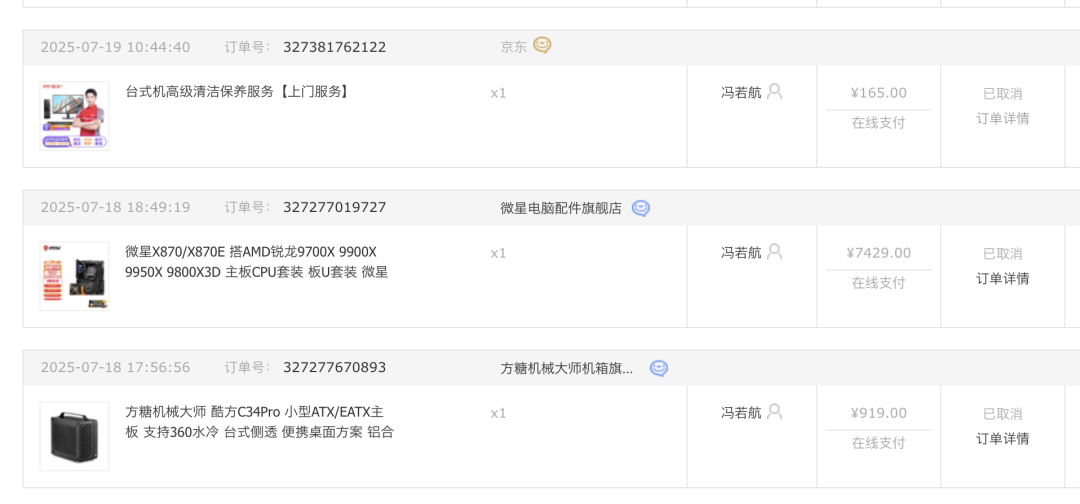
Task: Open 订单详情 for the ¥919.00 order
Action: point(1002,438)
